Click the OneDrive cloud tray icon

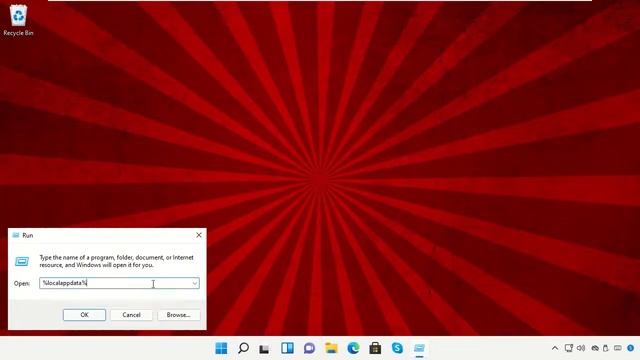tap(595, 348)
